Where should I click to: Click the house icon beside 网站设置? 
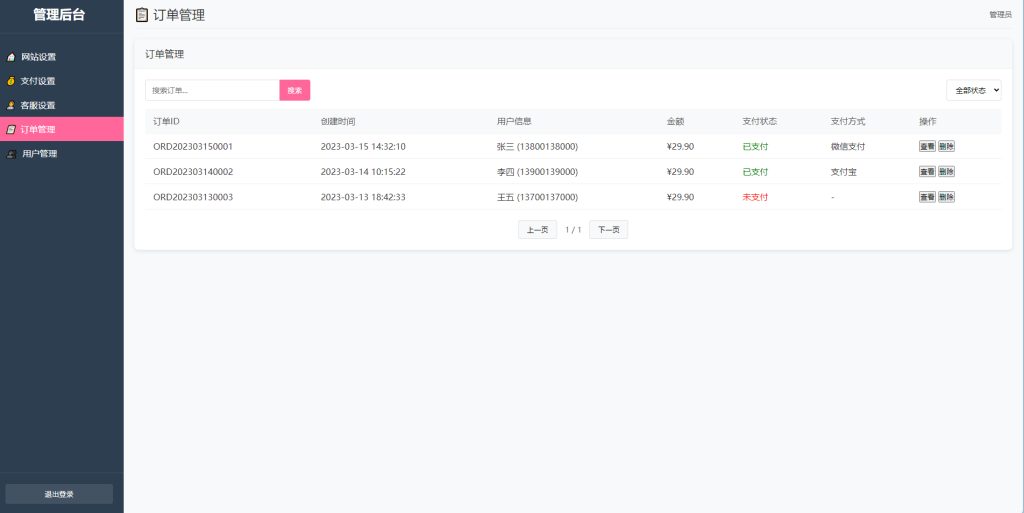[11, 57]
